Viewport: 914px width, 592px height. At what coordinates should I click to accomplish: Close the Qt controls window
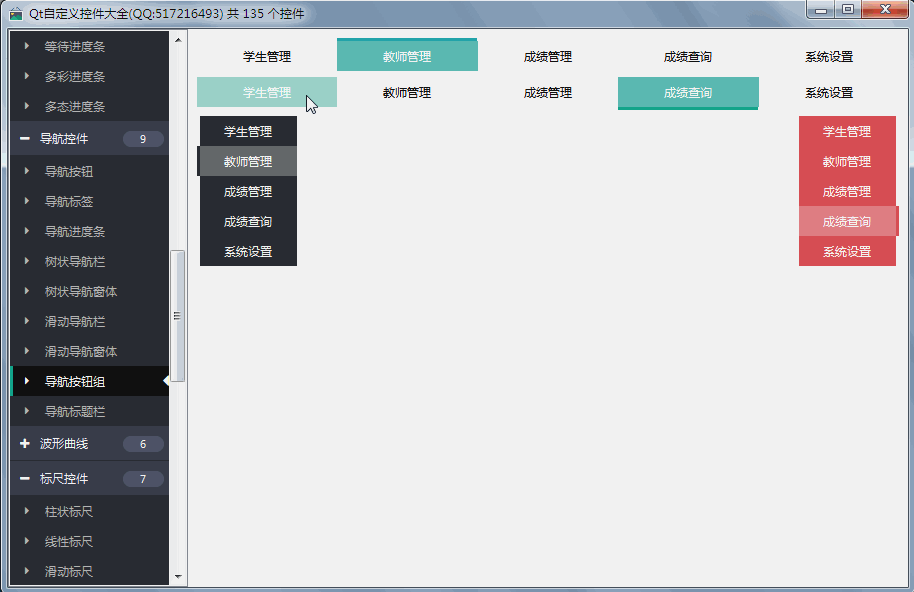tap(885, 10)
